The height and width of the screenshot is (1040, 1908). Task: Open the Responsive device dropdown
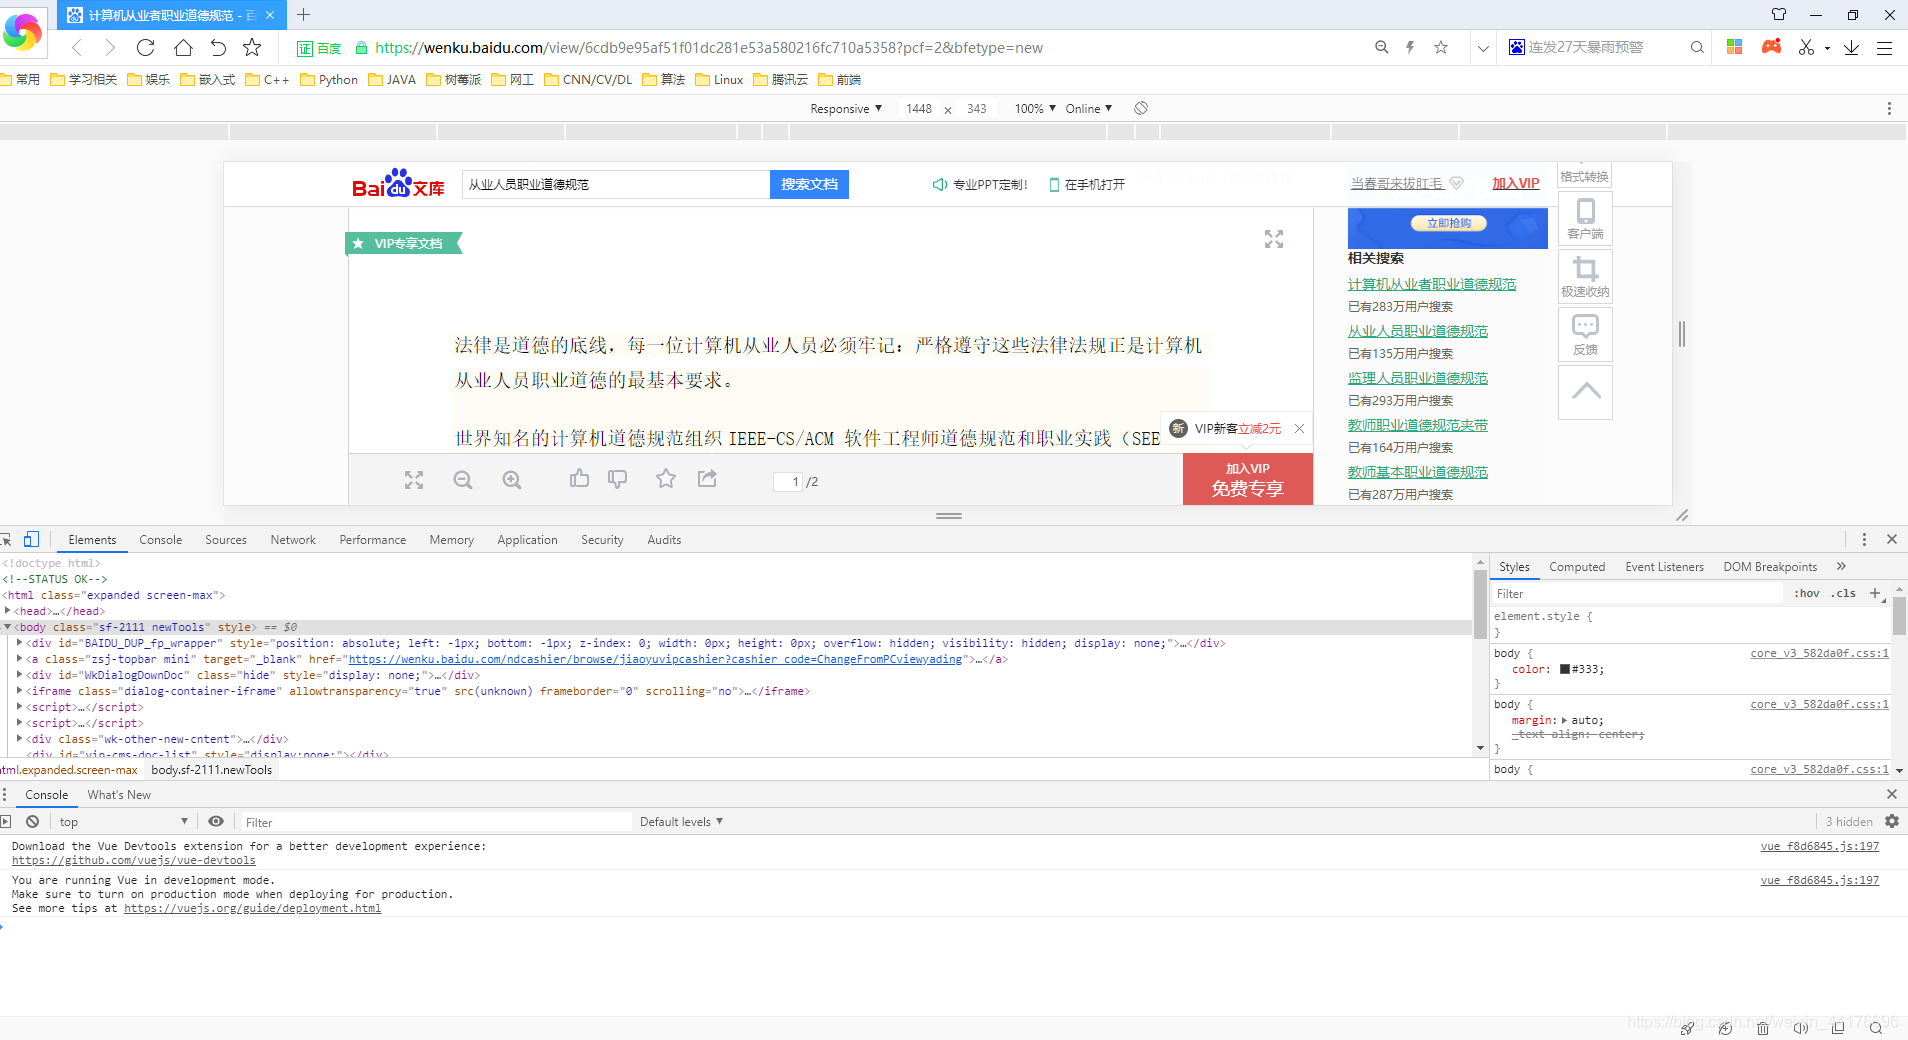[846, 108]
